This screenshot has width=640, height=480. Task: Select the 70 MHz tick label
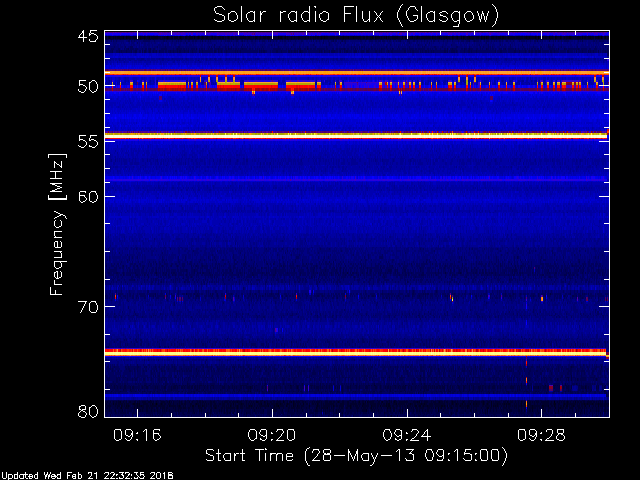[88, 307]
